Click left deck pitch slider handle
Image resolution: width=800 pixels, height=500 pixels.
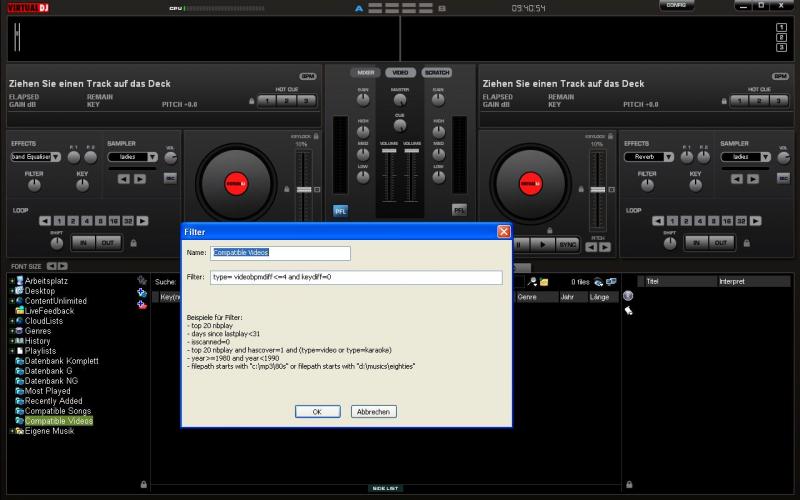tap(304, 190)
